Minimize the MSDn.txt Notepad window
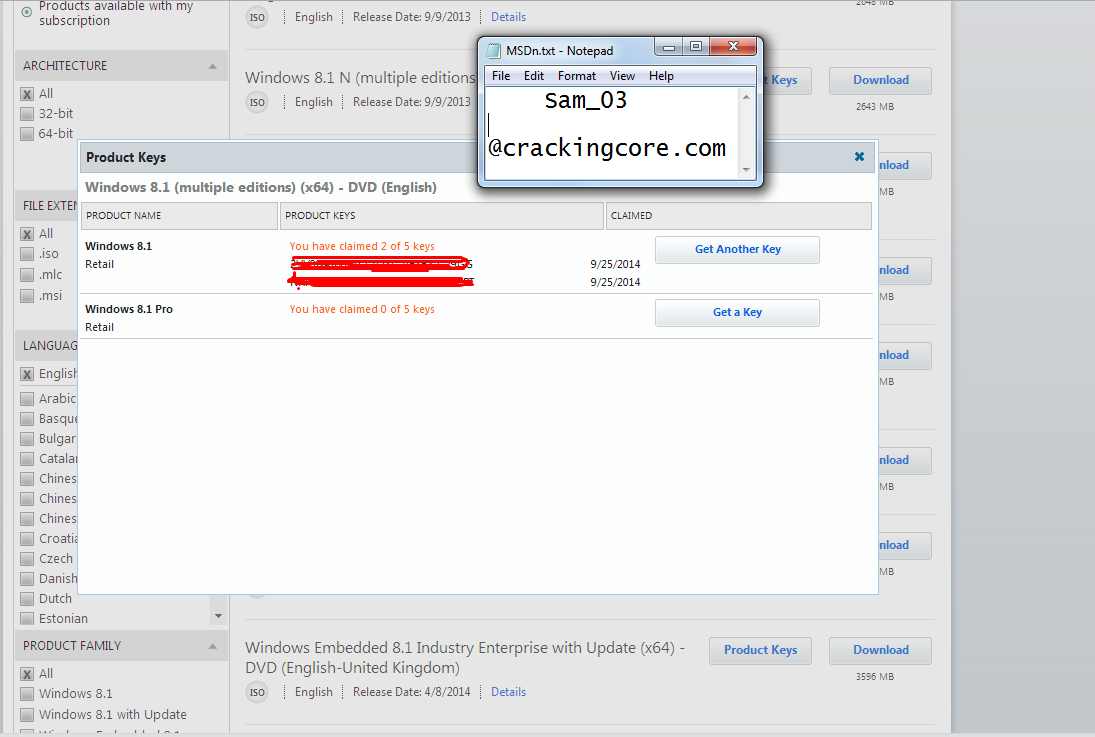This screenshot has height=737, width=1095. point(668,47)
